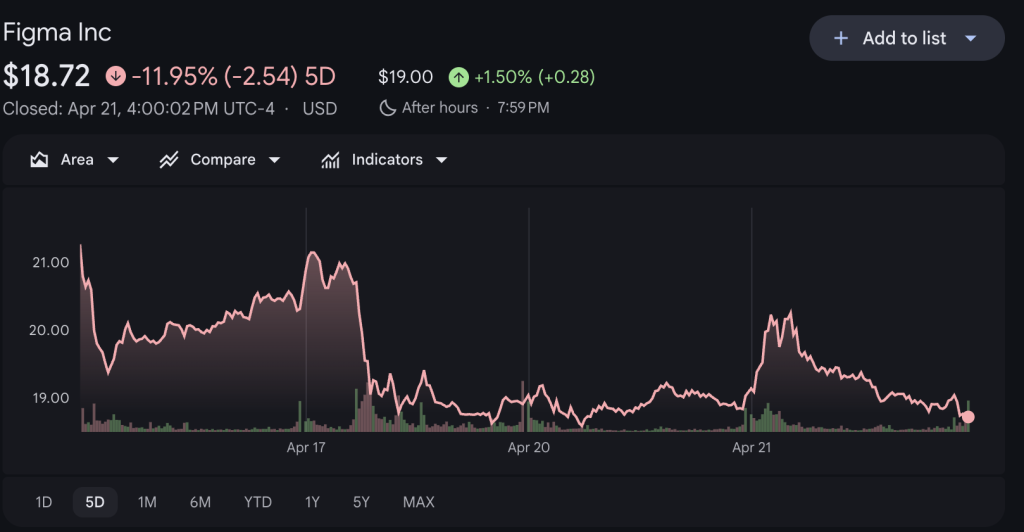This screenshot has height=532, width=1024.
Task: Click the green up-arrow after-hours icon
Action: click(x=458, y=77)
